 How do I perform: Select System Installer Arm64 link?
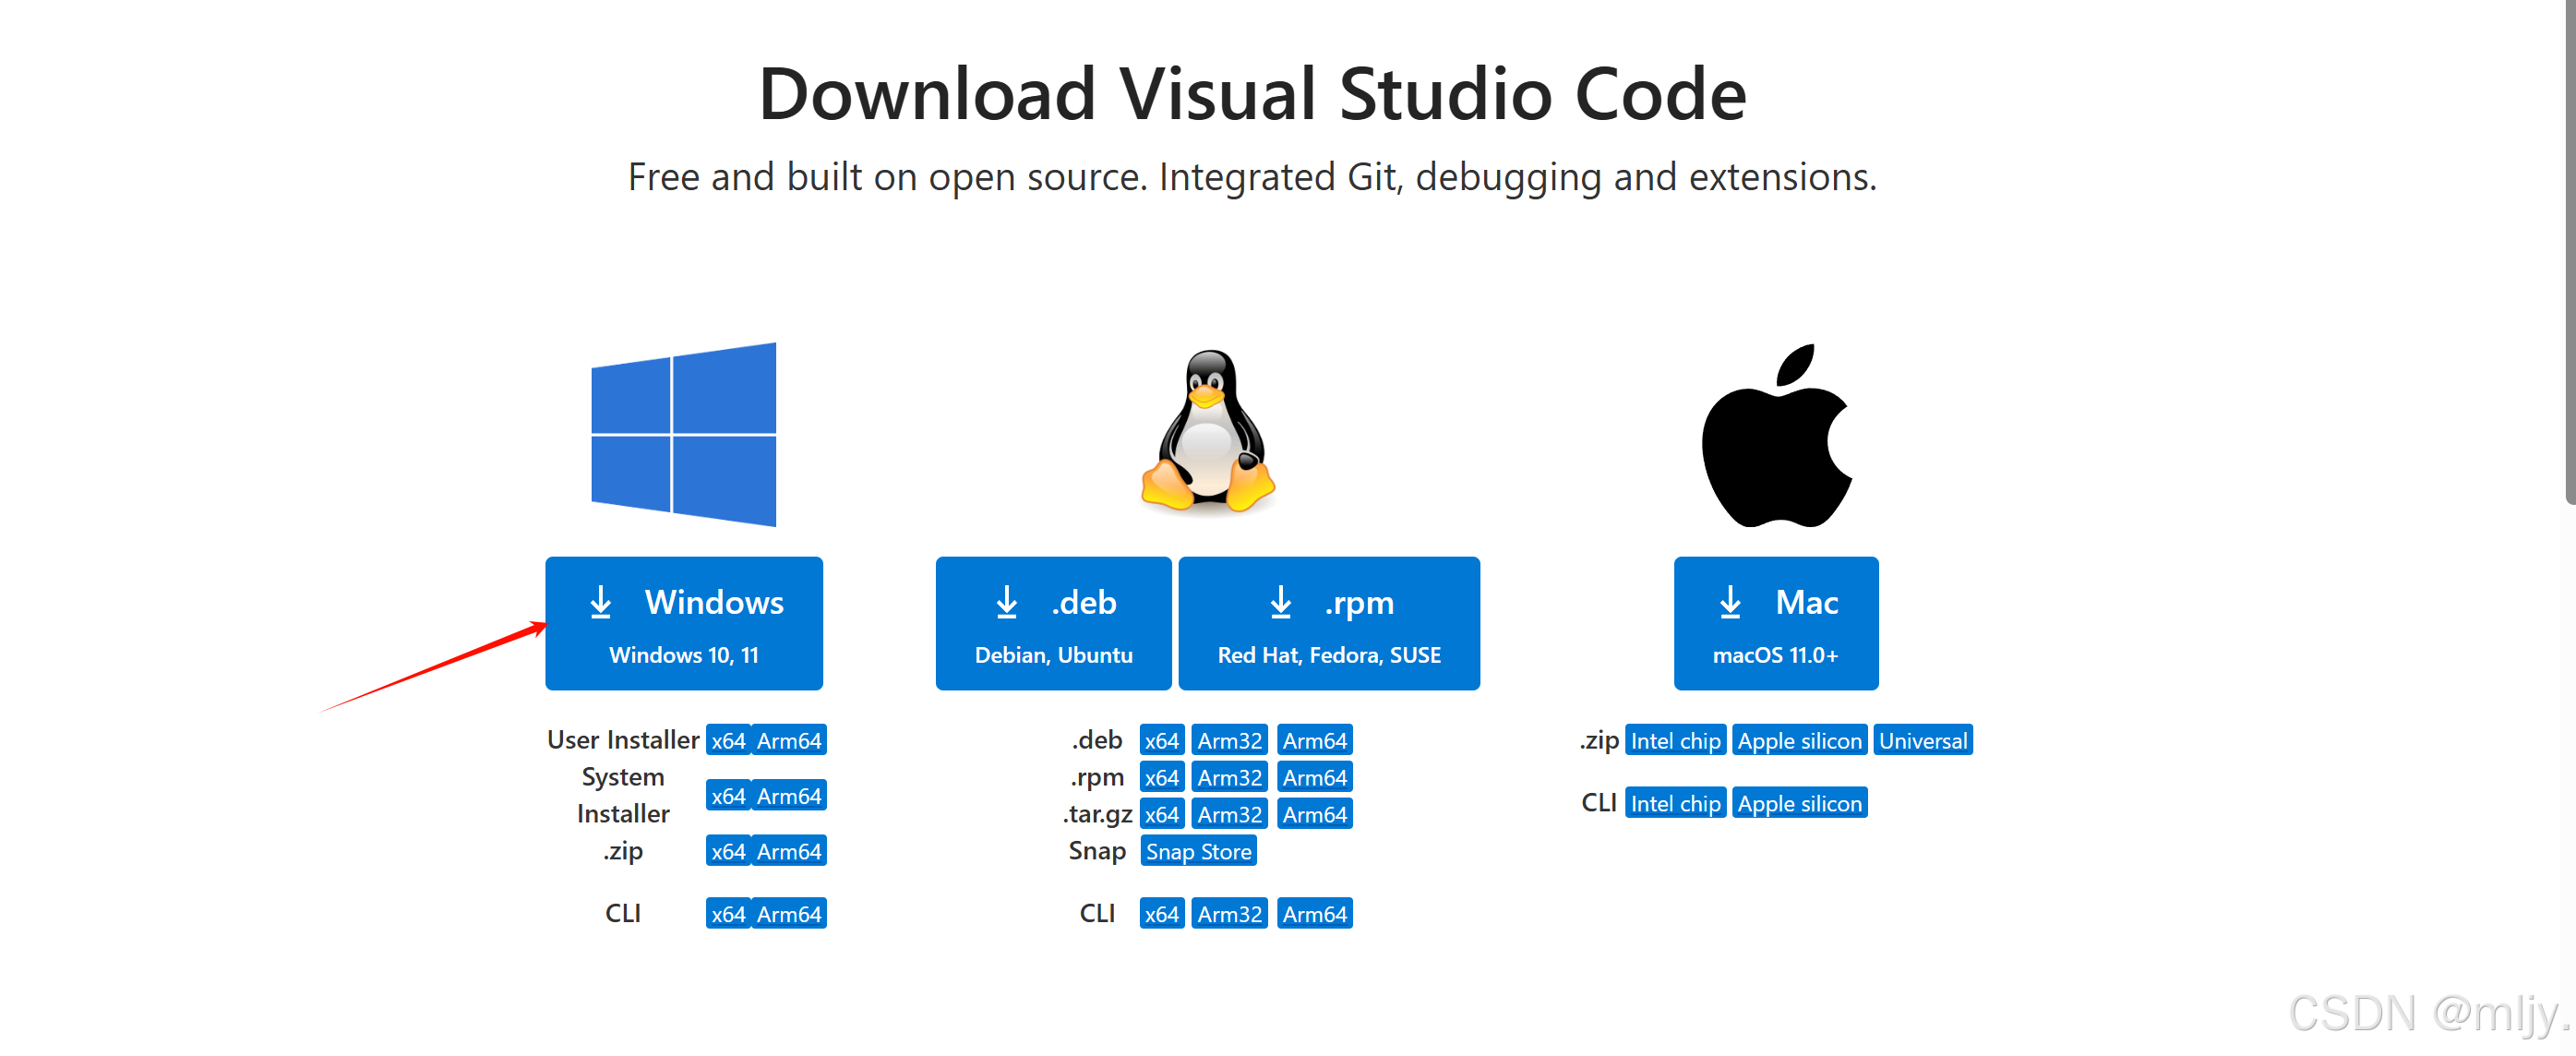tap(789, 795)
